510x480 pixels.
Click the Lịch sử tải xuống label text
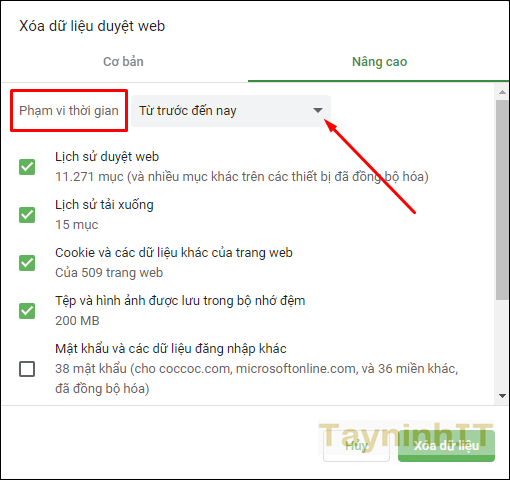pyautogui.click(x=104, y=205)
